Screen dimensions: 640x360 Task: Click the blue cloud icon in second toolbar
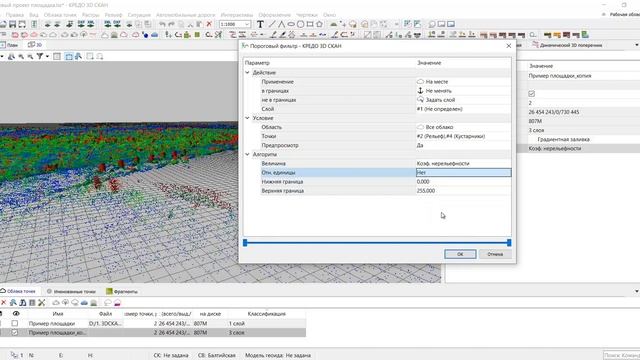[154, 35]
